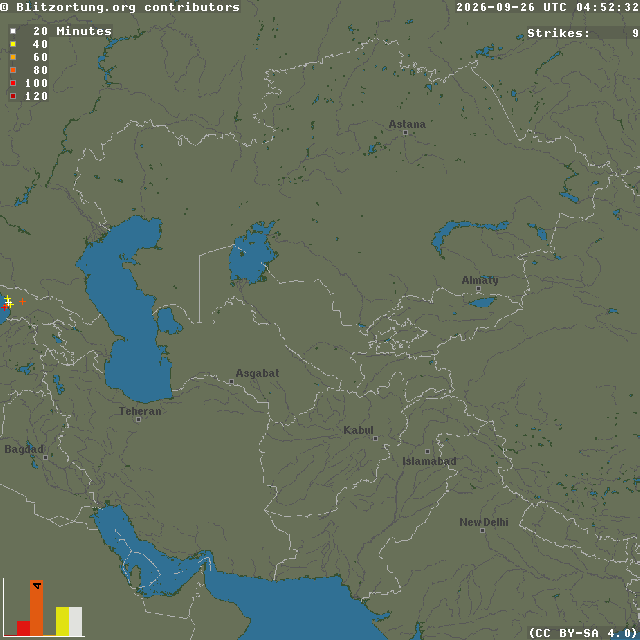Click the Almaty city marker

click(x=478, y=289)
